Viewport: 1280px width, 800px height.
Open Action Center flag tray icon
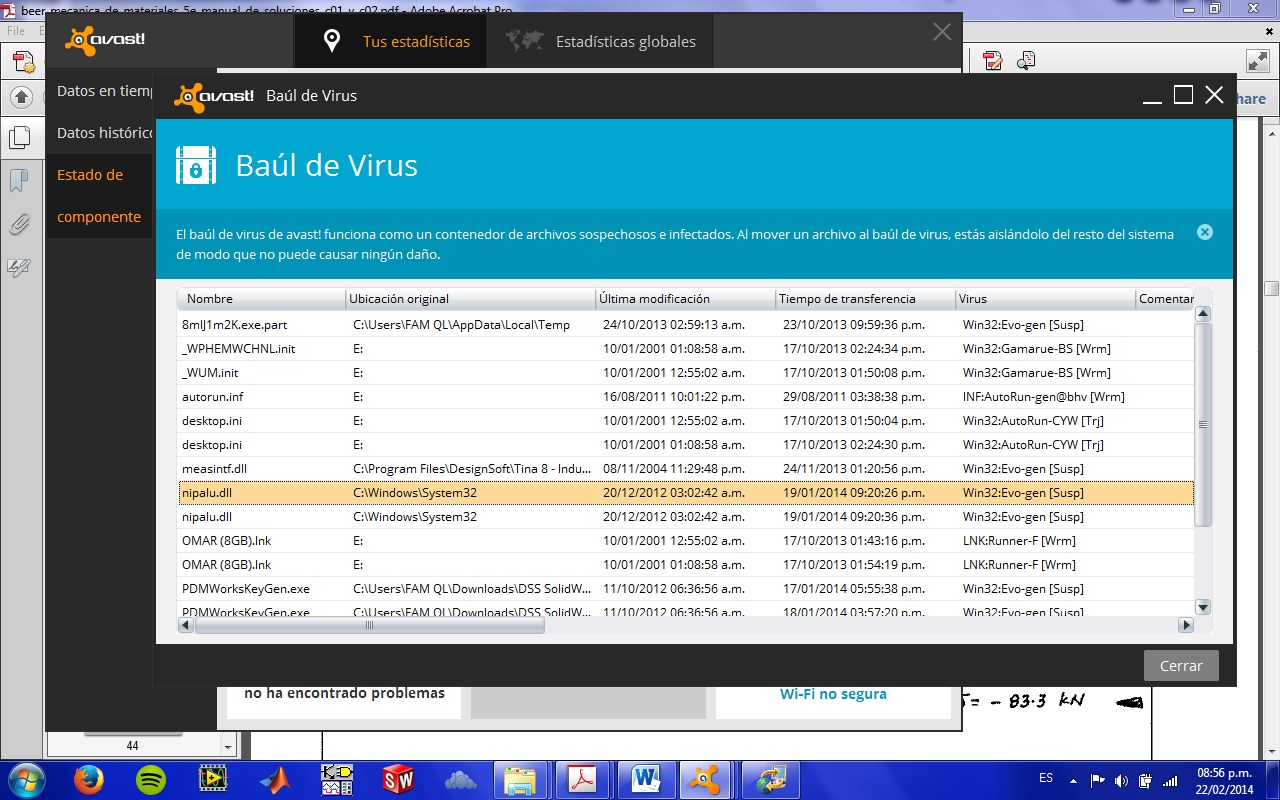(1098, 780)
